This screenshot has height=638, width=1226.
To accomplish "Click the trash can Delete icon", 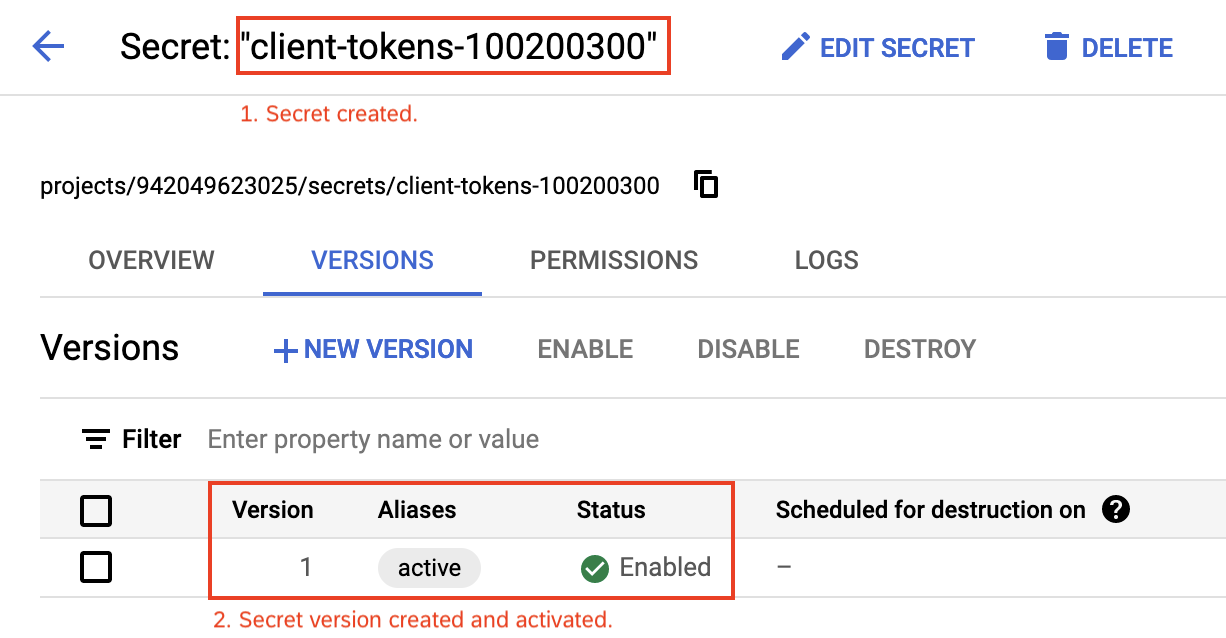I will click(x=1056, y=47).
